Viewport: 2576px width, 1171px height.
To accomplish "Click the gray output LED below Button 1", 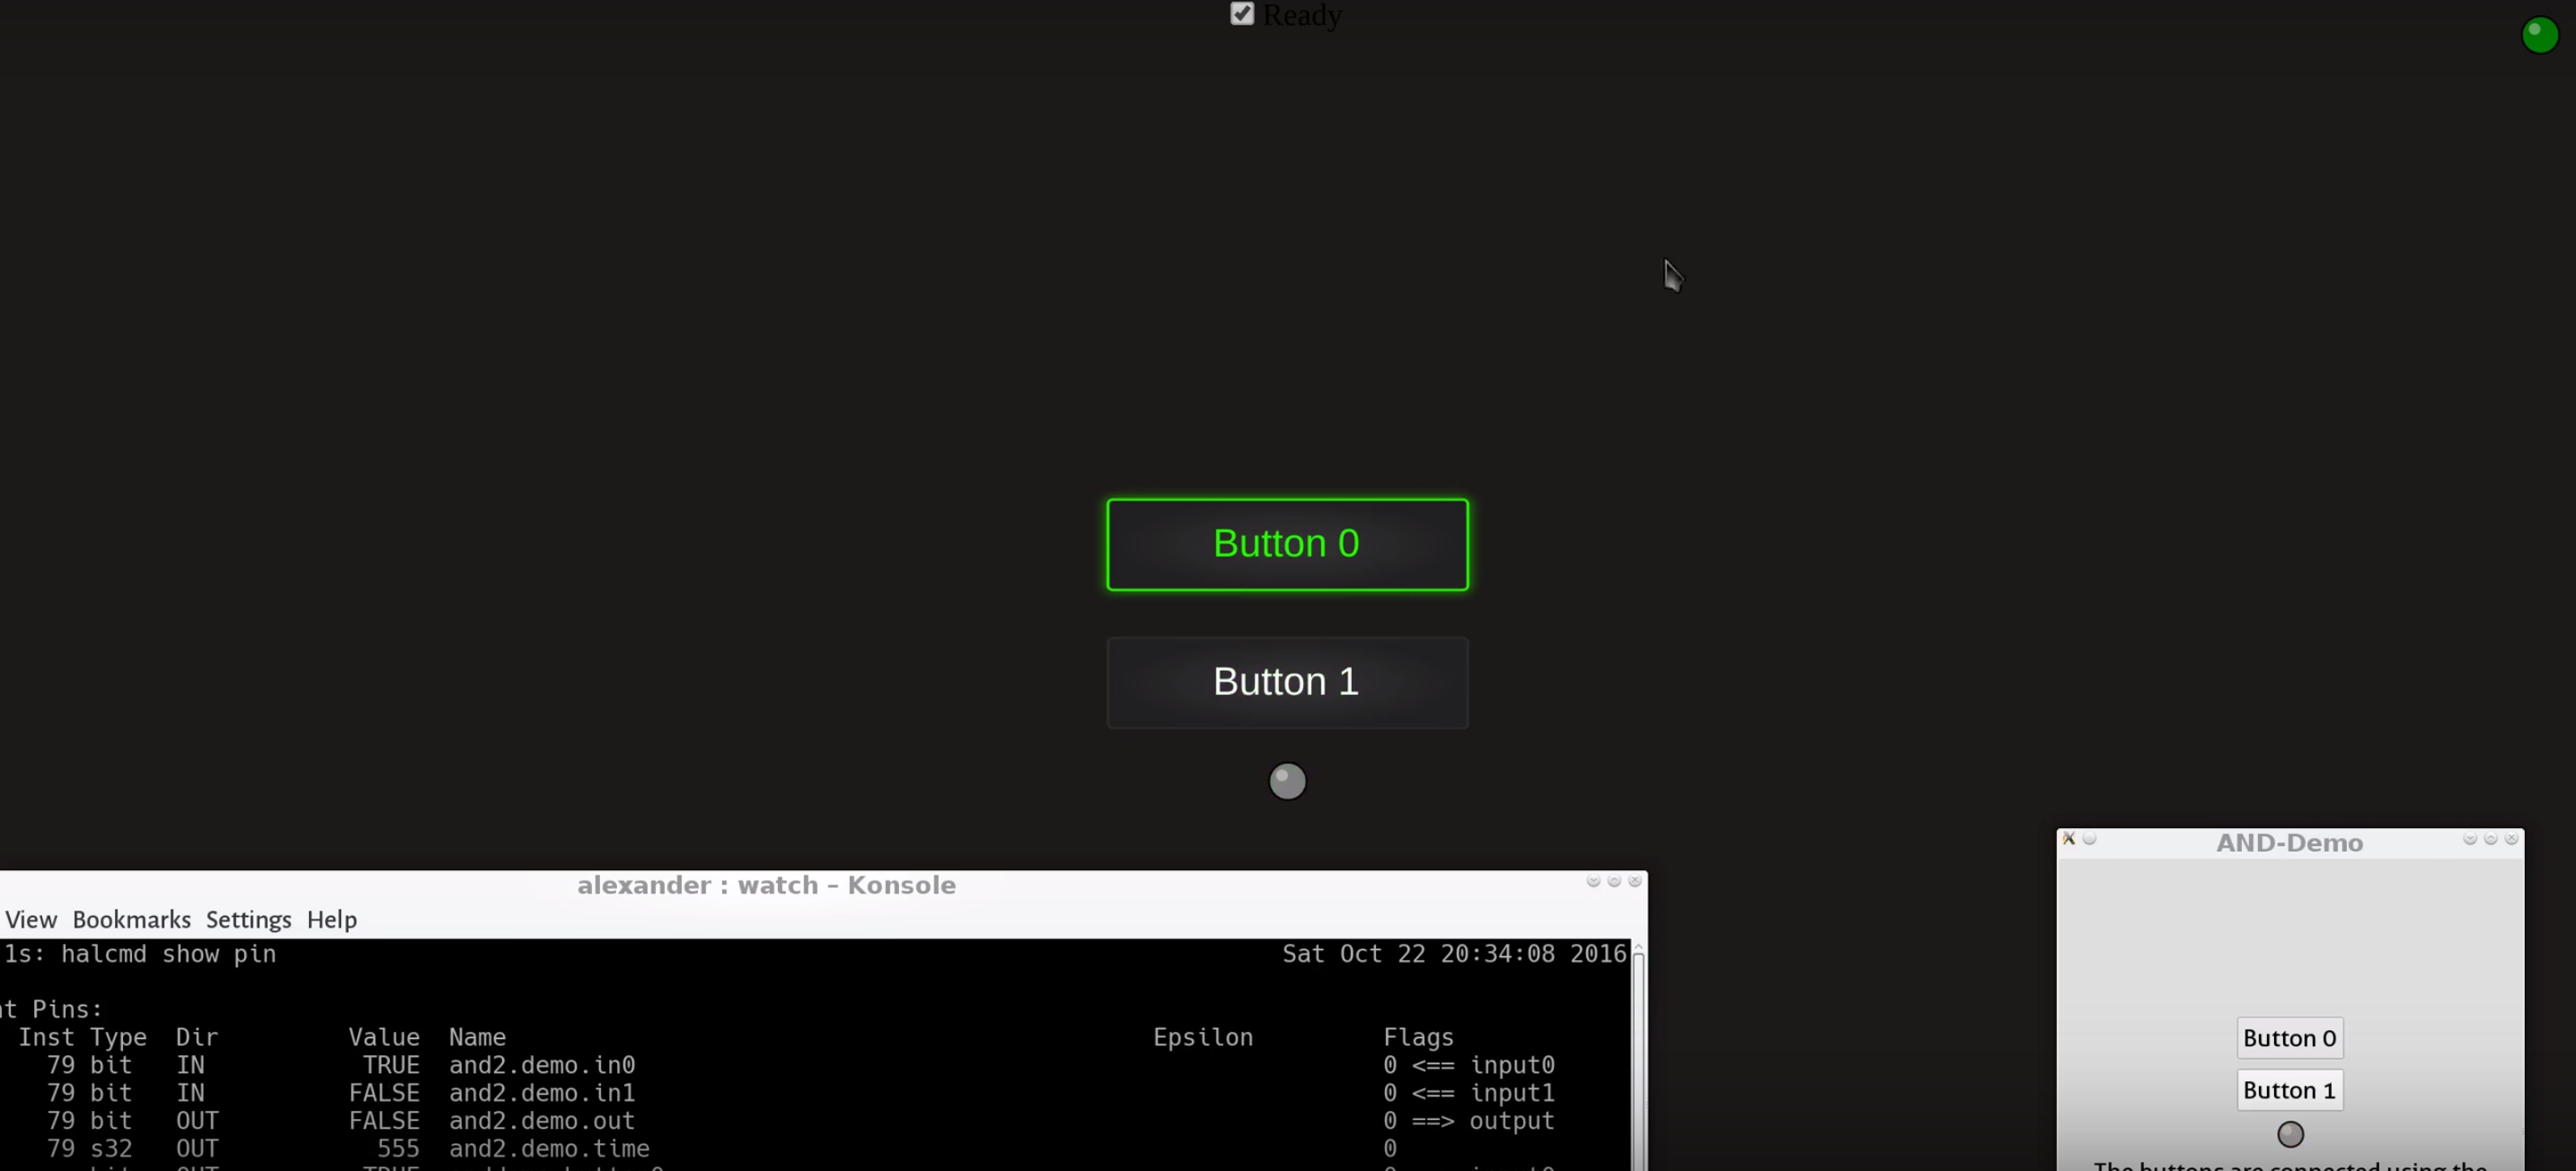I will (x=1287, y=781).
